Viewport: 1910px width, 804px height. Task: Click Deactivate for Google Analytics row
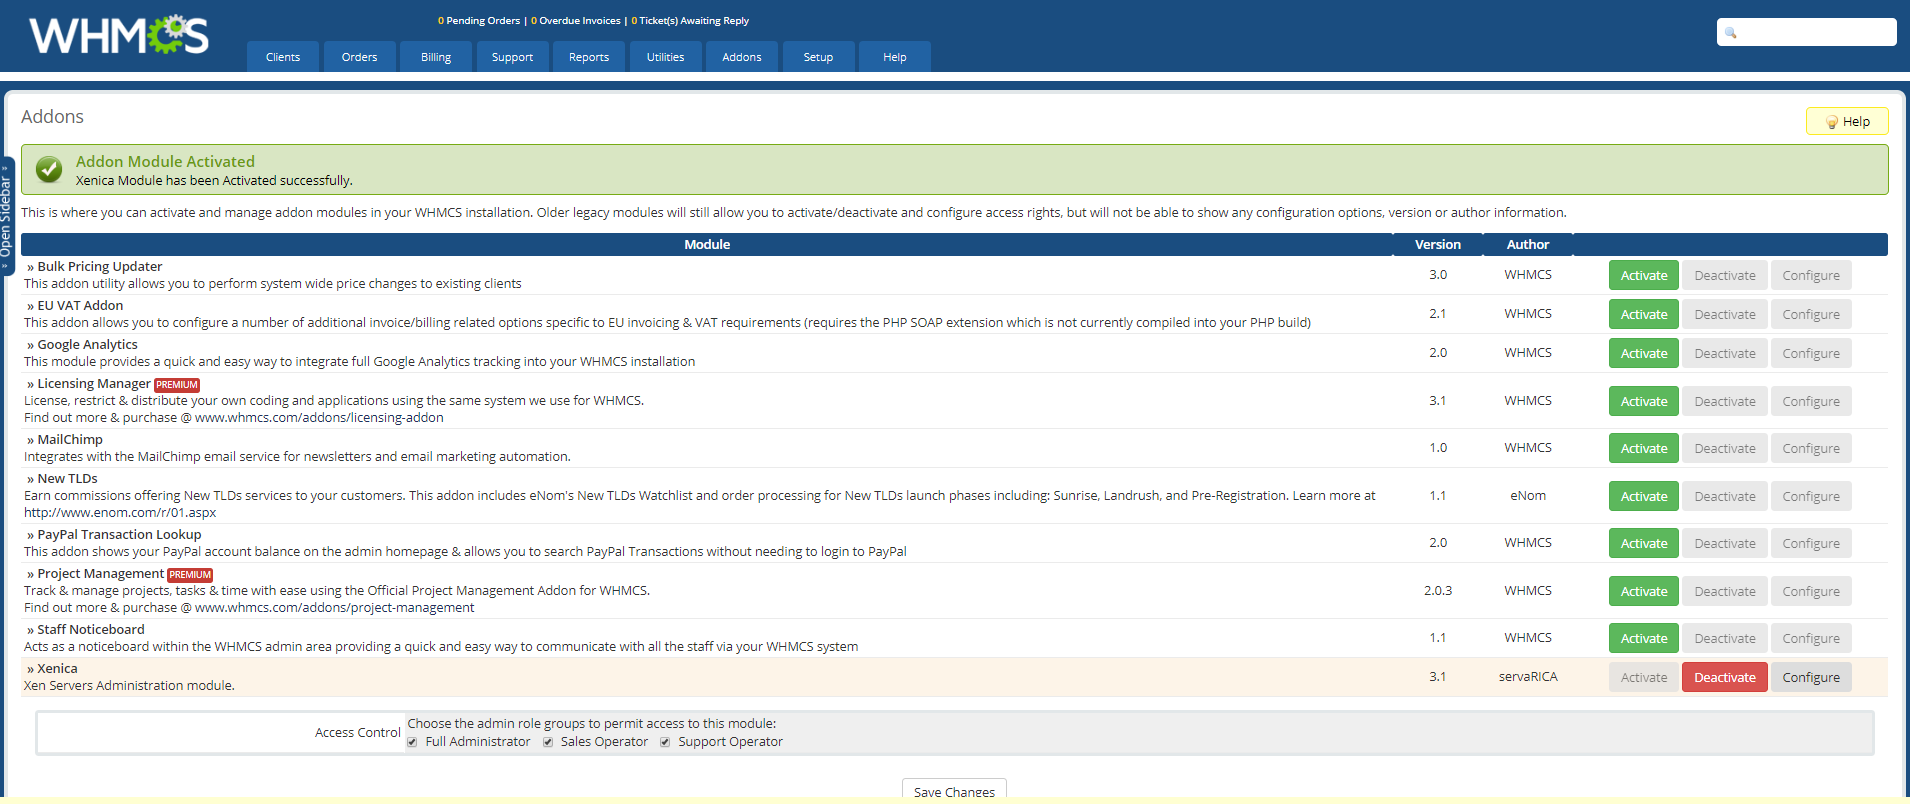(1725, 353)
